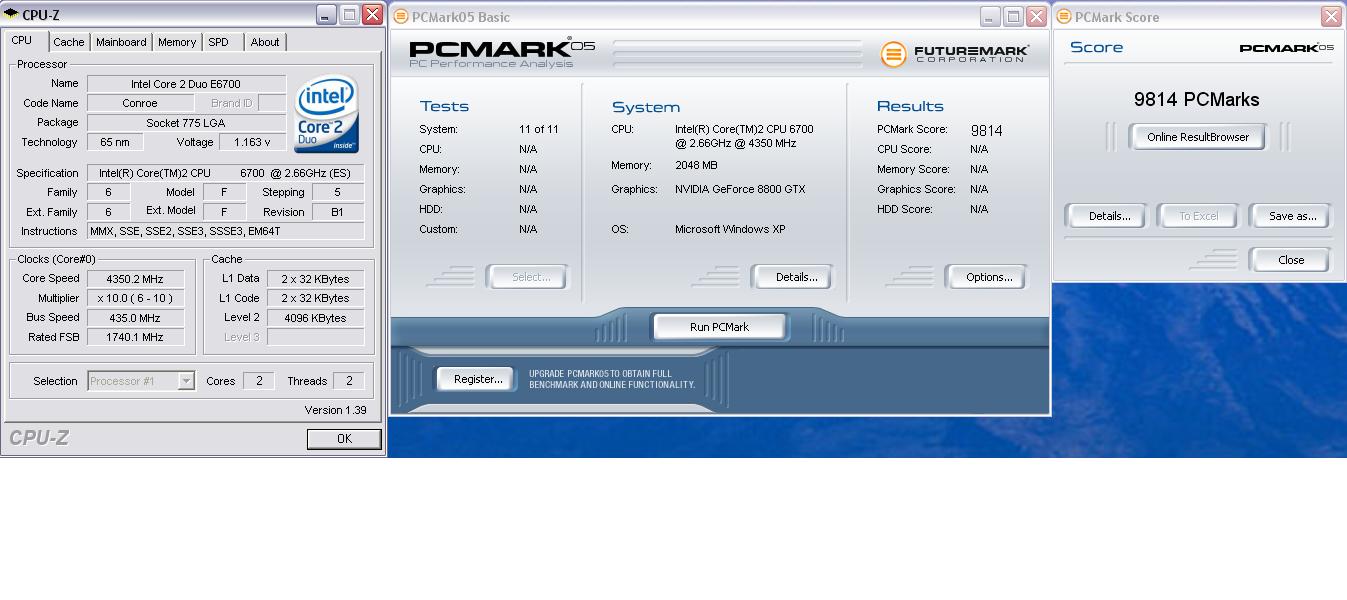1347x600 pixels.
Task: Click the Intel Core 2 Duo logo
Action: click(326, 115)
